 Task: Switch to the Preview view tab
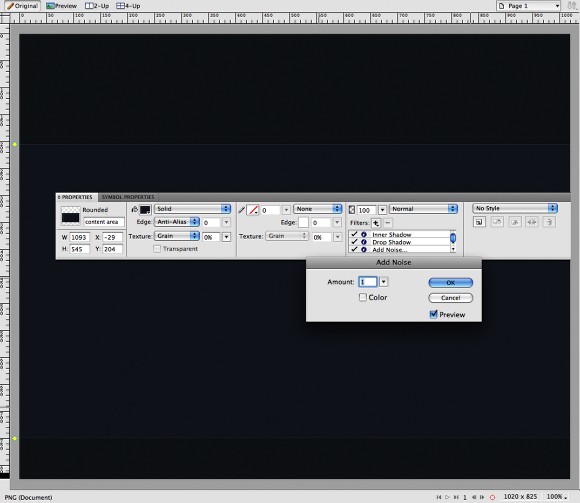pyautogui.click(x=61, y=6)
